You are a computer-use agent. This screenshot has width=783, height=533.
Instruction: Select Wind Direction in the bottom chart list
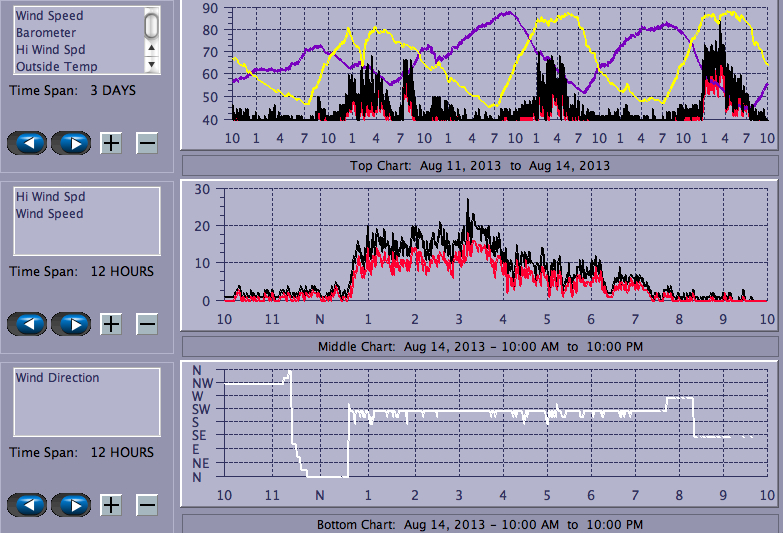click(x=57, y=378)
